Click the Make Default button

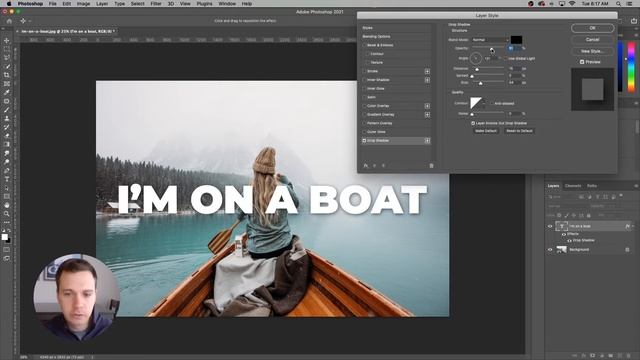coord(486,131)
